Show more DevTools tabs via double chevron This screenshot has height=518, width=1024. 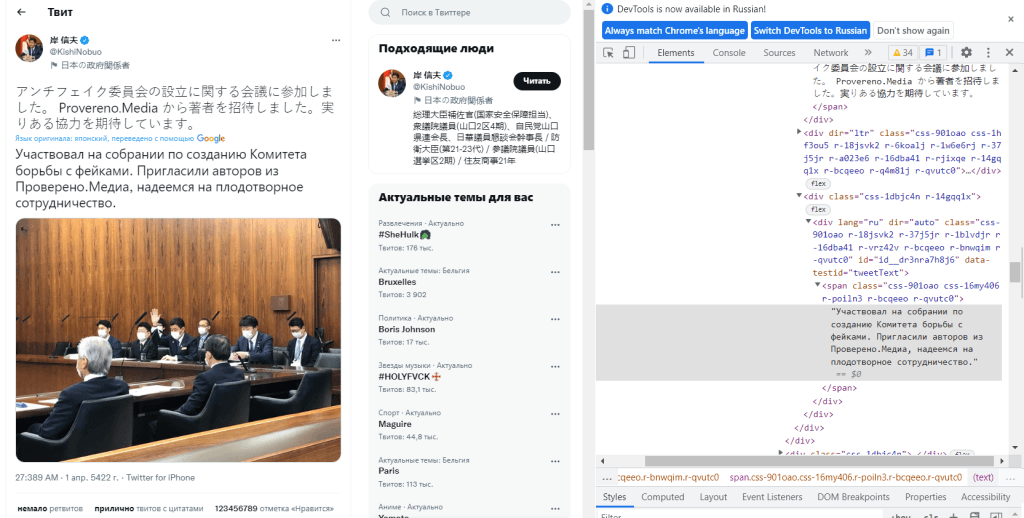[868, 53]
